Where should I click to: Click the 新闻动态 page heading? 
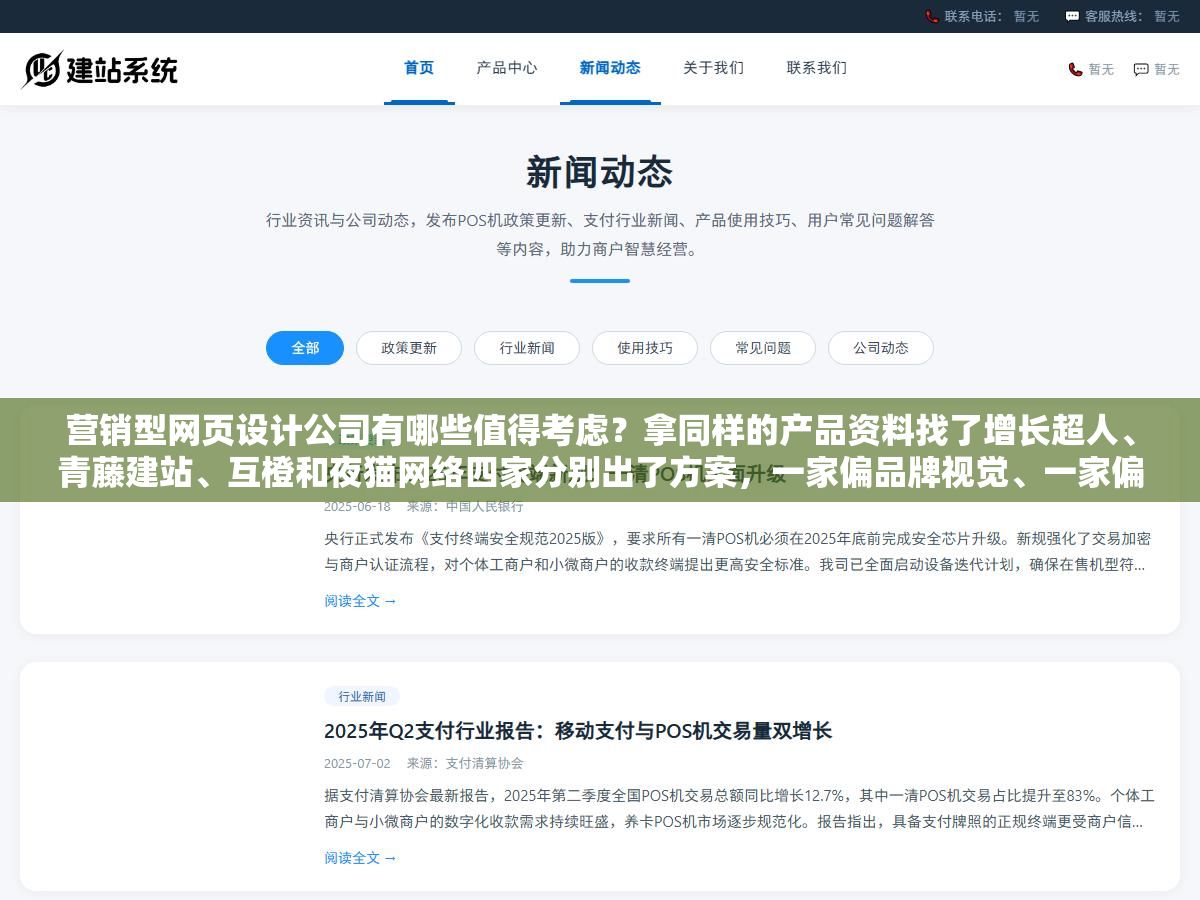(x=600, y=173)
